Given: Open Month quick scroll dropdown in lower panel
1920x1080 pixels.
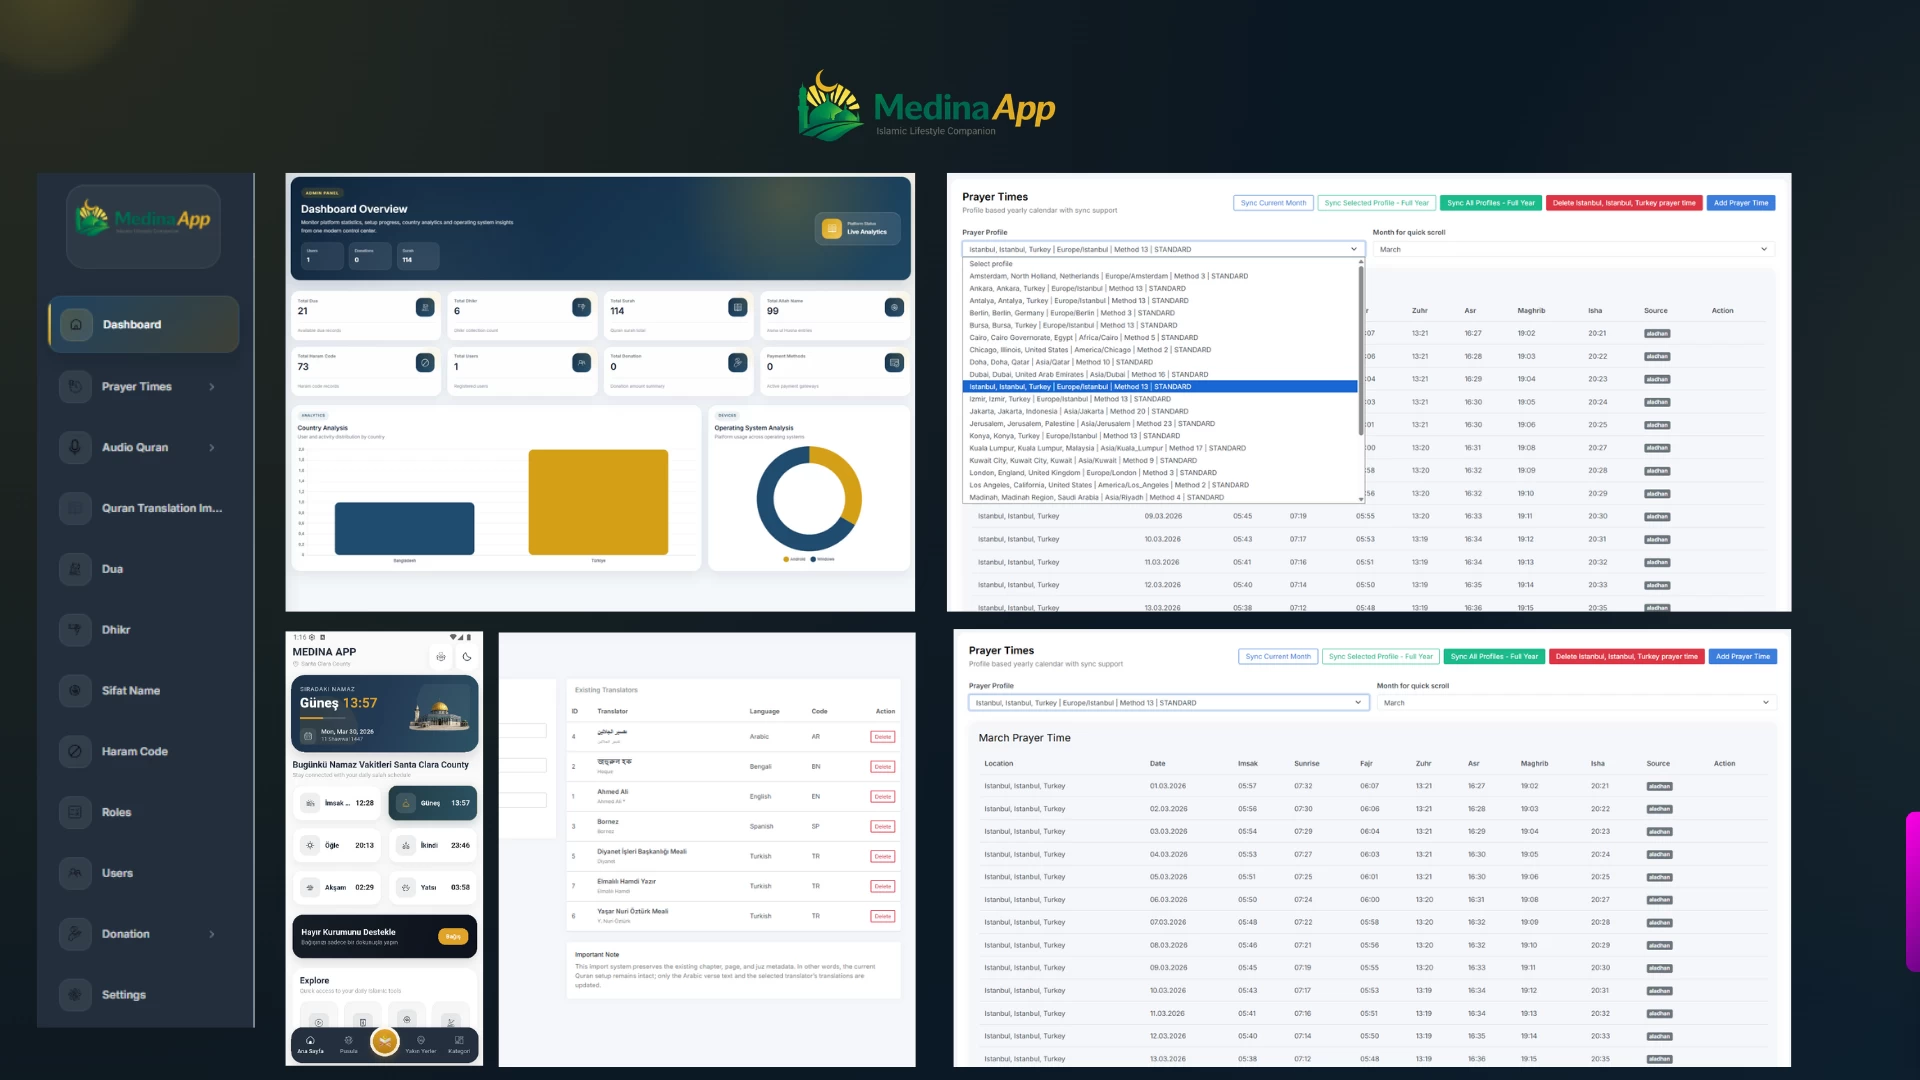Looking at the screenshot, I should click(x=1576, y=703).
